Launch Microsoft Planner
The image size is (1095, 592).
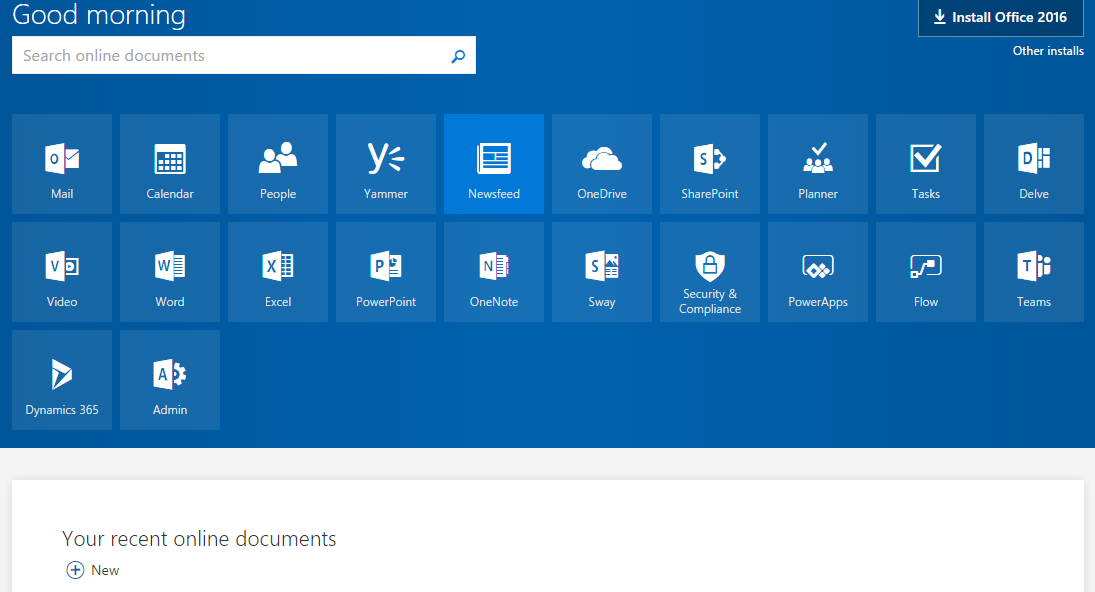[817, 164]
